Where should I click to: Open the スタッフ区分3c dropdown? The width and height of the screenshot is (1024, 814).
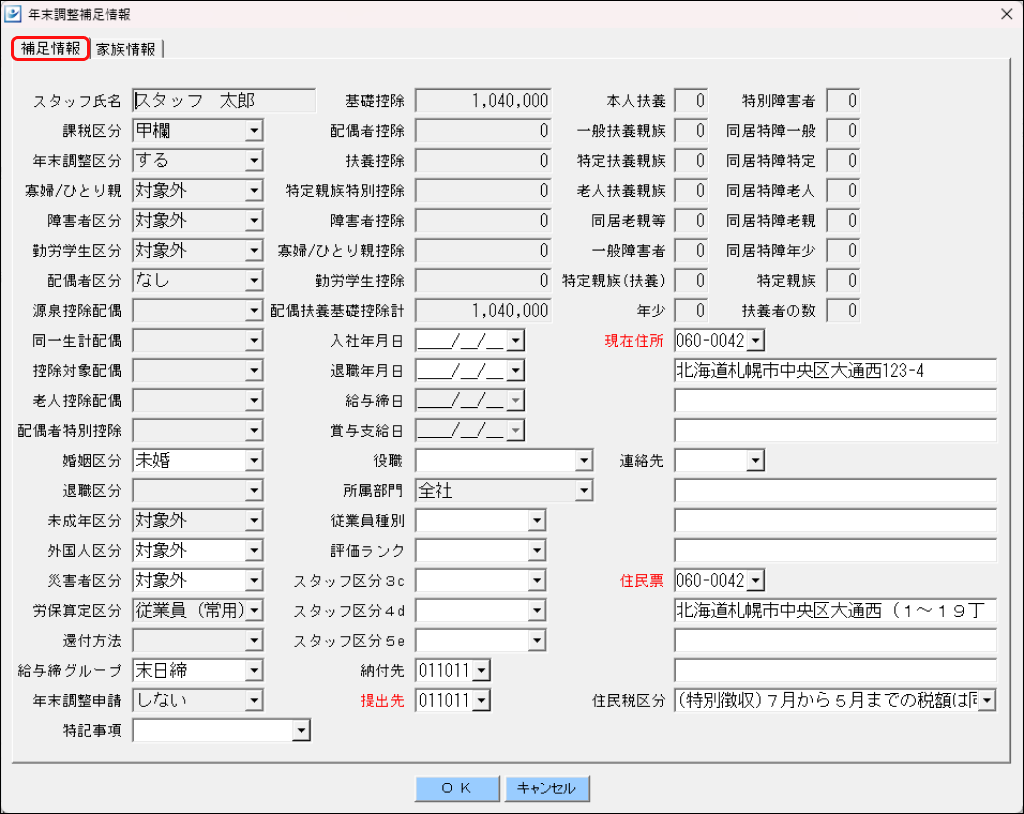click(x=536, y=581)
